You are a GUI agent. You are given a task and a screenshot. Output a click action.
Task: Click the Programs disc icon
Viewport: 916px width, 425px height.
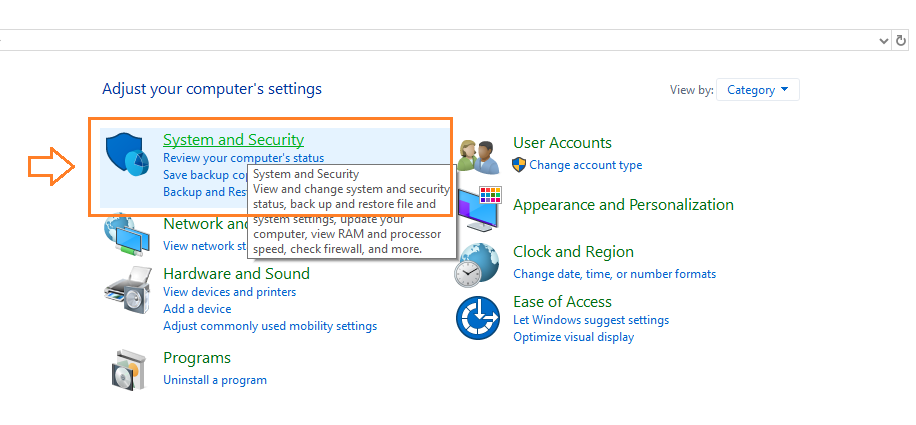[130, 369]
